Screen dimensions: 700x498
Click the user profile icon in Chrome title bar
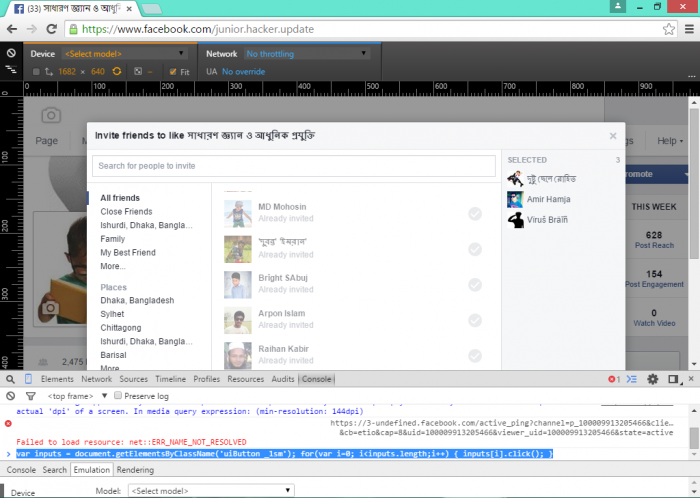pos(618,6)
